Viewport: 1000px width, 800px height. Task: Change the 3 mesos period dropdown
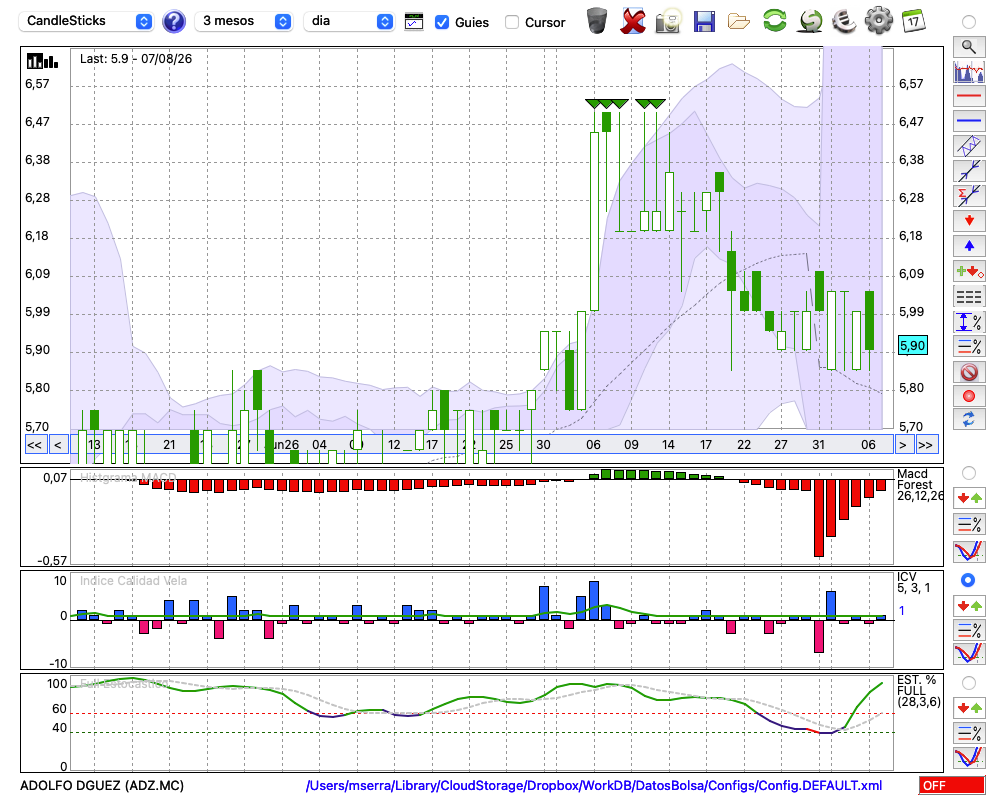243,21
